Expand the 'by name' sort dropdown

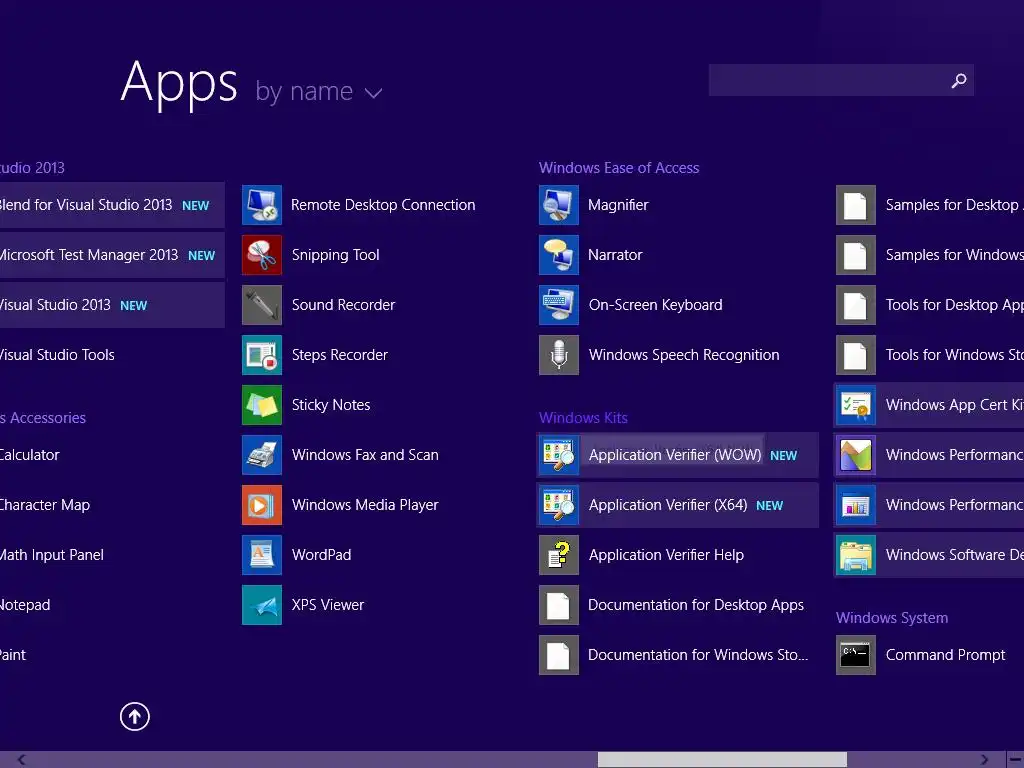tap(319, 91)
